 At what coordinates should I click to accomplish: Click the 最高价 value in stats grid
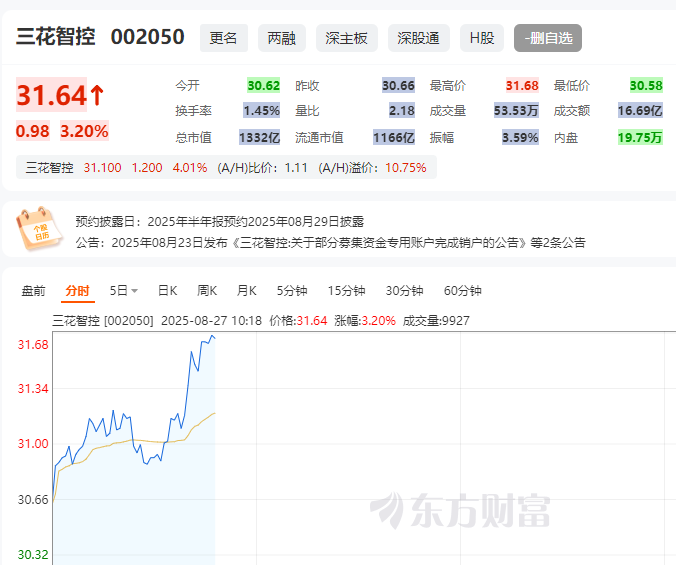(x=522, y=85)
